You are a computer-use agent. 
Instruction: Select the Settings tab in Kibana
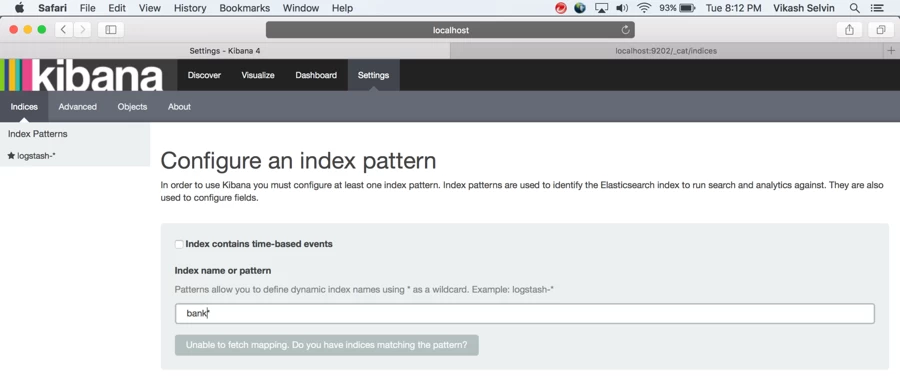click(373, 75)
